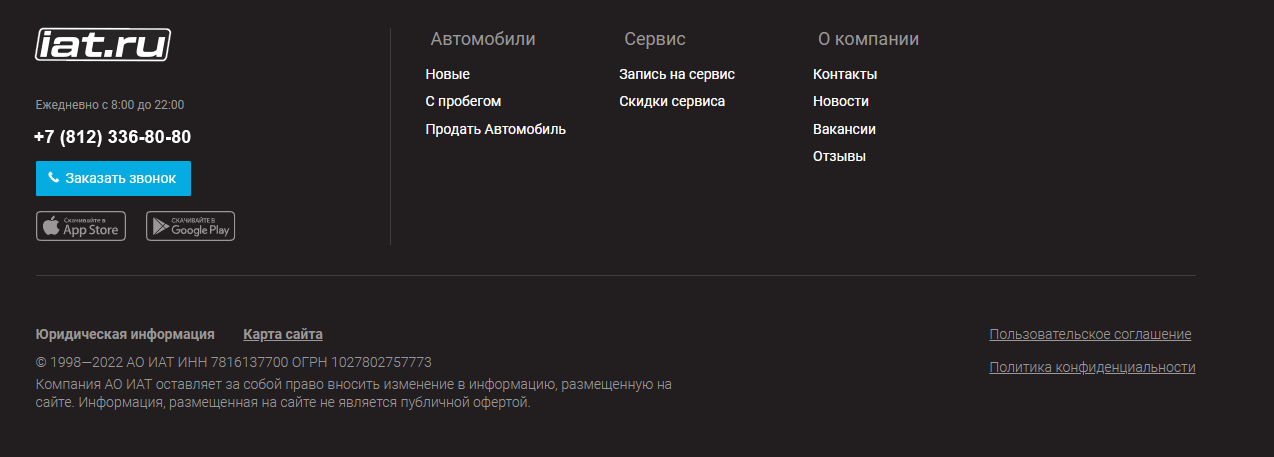This screenshot has width=1274, height=457.
Task: Open Пользовательское соглашение link
Action: coord(1090,334)
